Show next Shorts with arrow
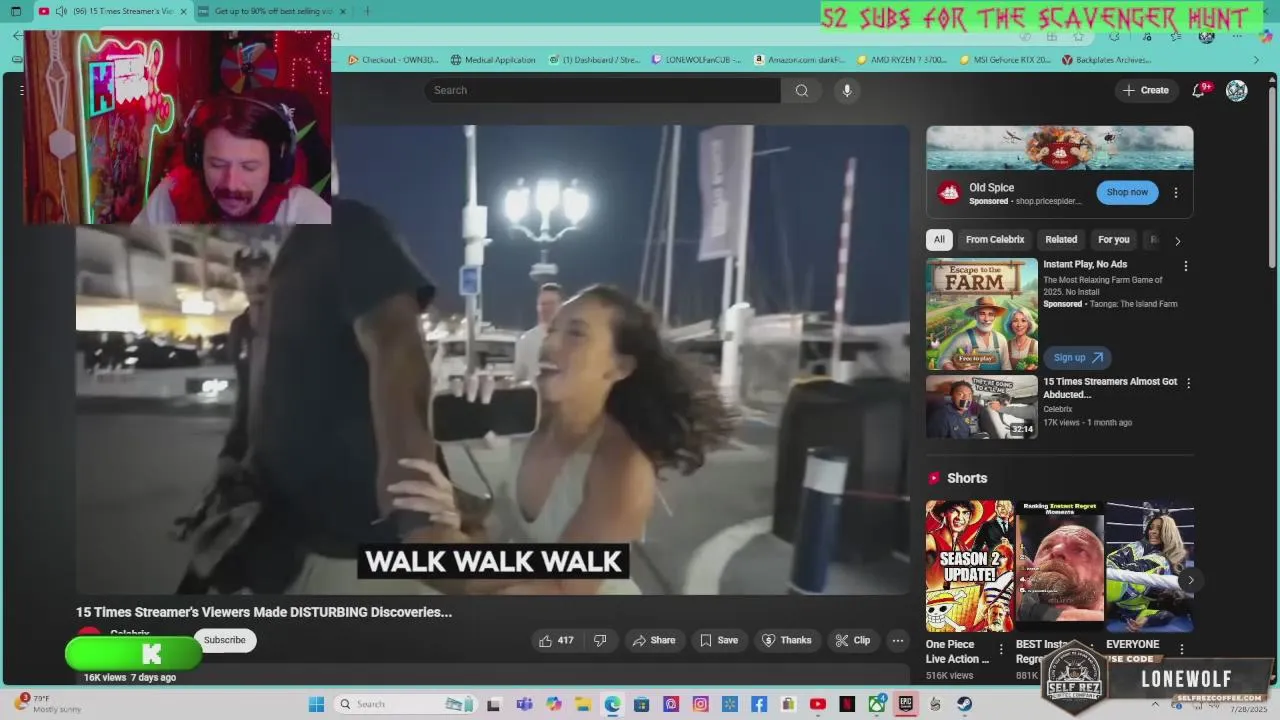 pos(1190,580)
